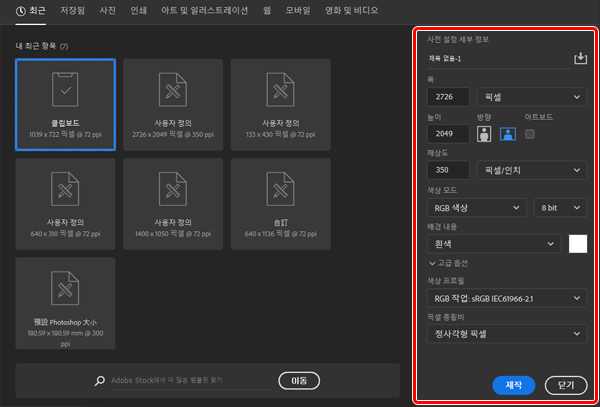Image resolution: width=600 pixels, height=407 pixels.
Task: Select portrait orientation icon
Action: pos(484,134)
